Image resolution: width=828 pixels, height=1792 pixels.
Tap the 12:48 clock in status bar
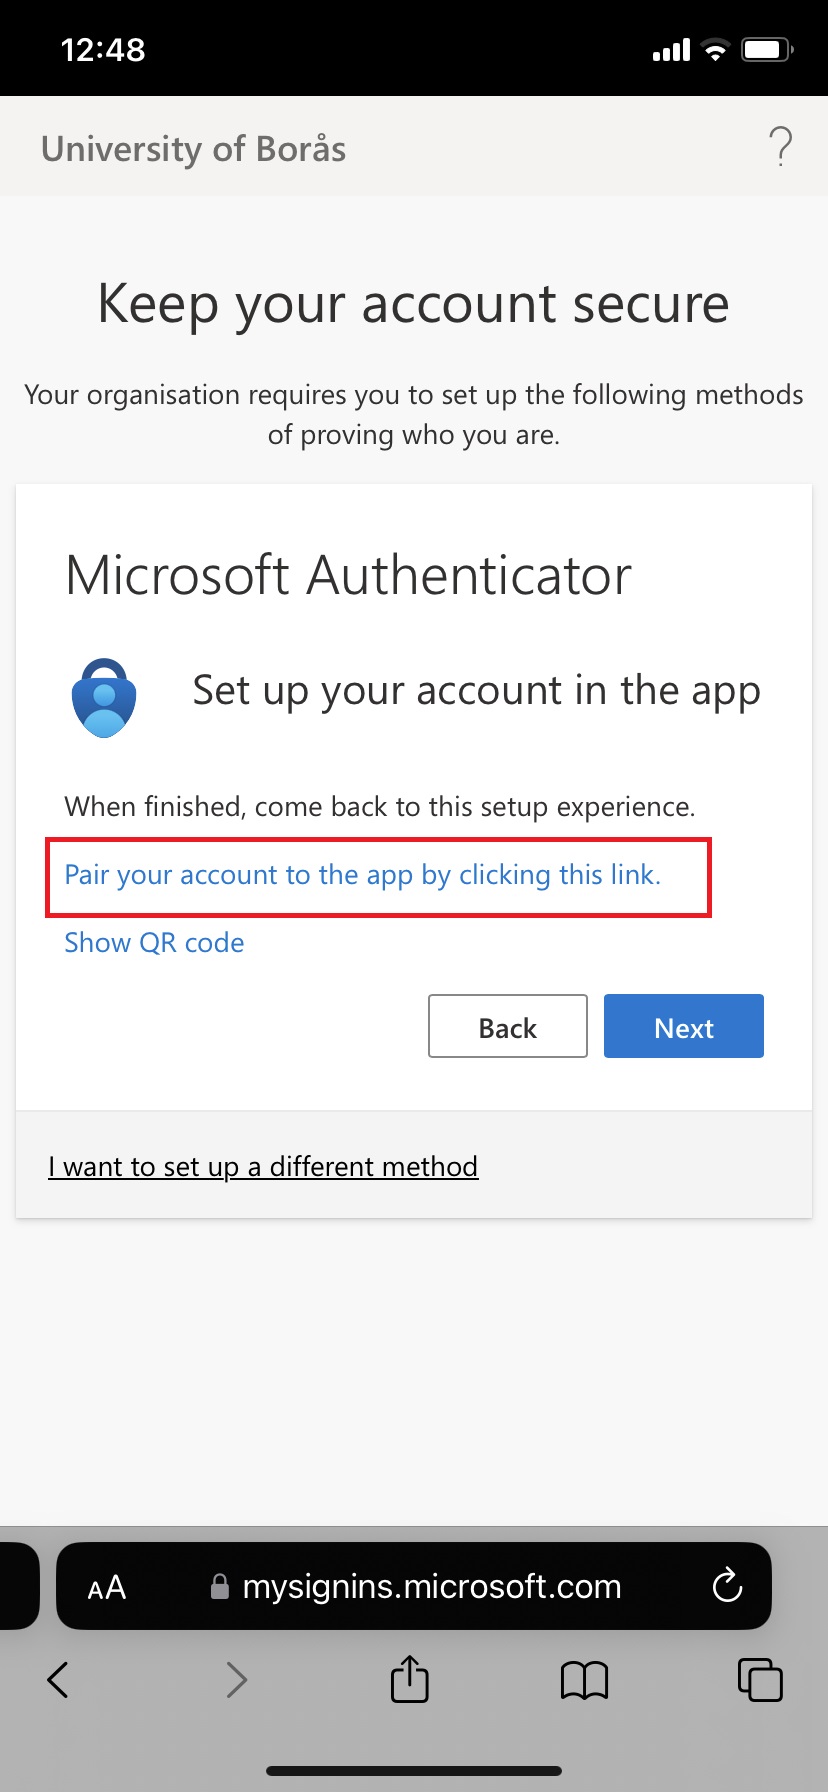pos(103,50)
